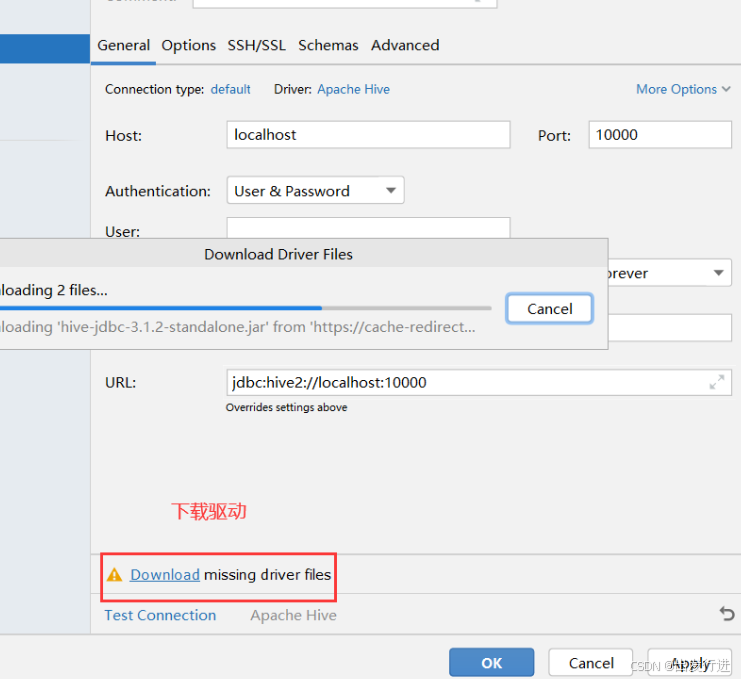The height and width of the screenshot is (679, 741).
Task: Click into the URL field
Action: 479,382
